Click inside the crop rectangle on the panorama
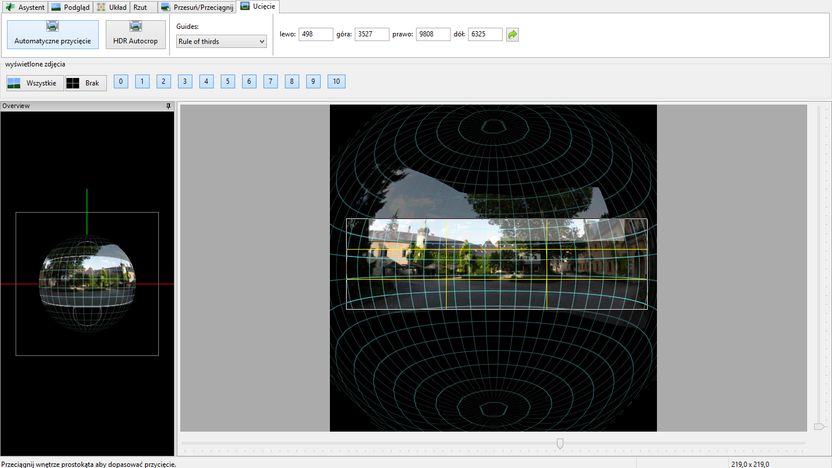 pos(497,264)
